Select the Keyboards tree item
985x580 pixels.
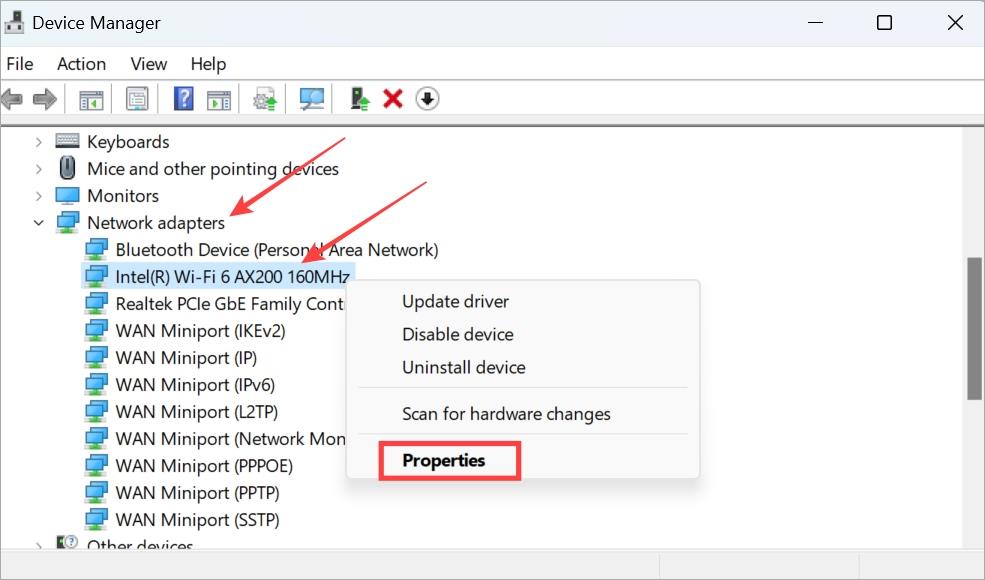128,142
